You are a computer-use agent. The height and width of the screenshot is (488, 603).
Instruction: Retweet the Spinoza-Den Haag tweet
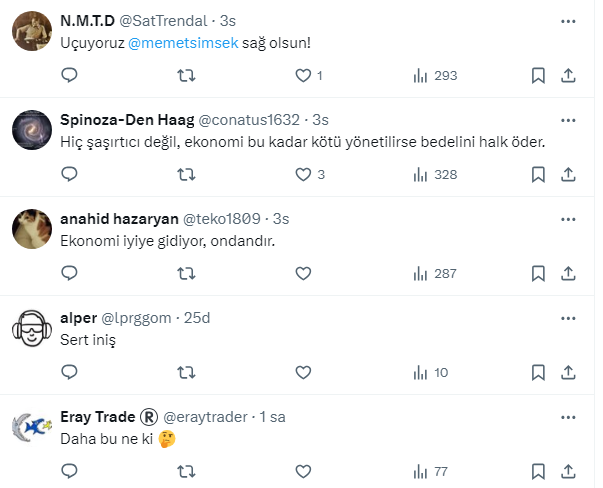pos(186,174)
